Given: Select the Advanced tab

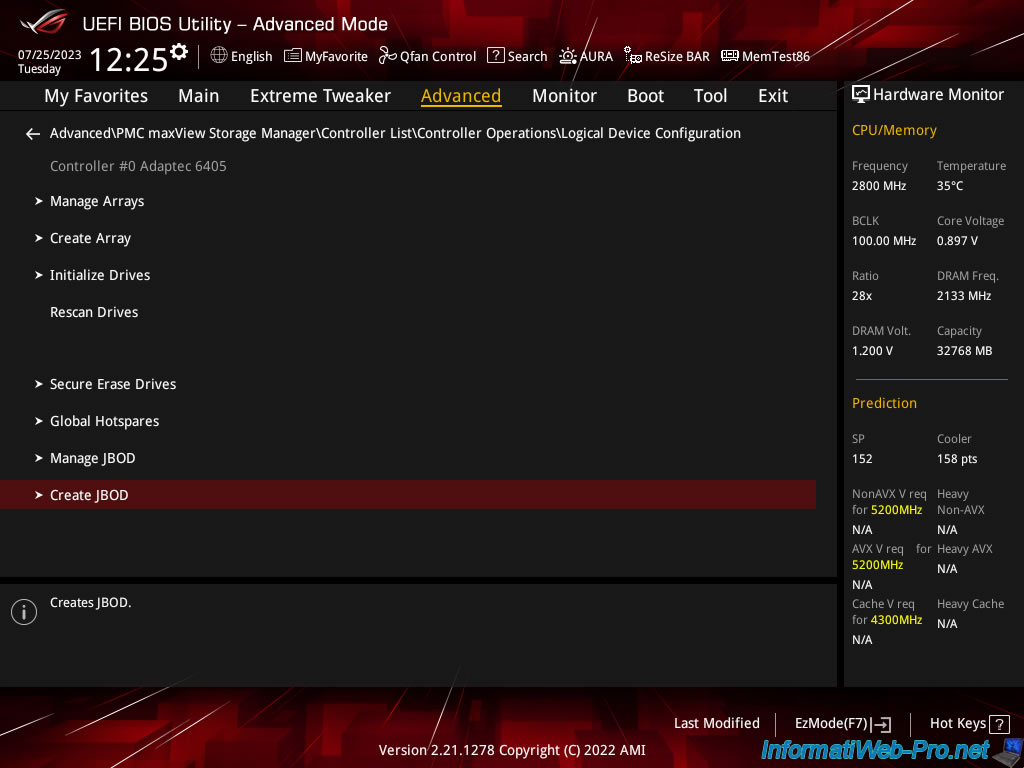Looking at the screenshot, I should coord(461,96).
